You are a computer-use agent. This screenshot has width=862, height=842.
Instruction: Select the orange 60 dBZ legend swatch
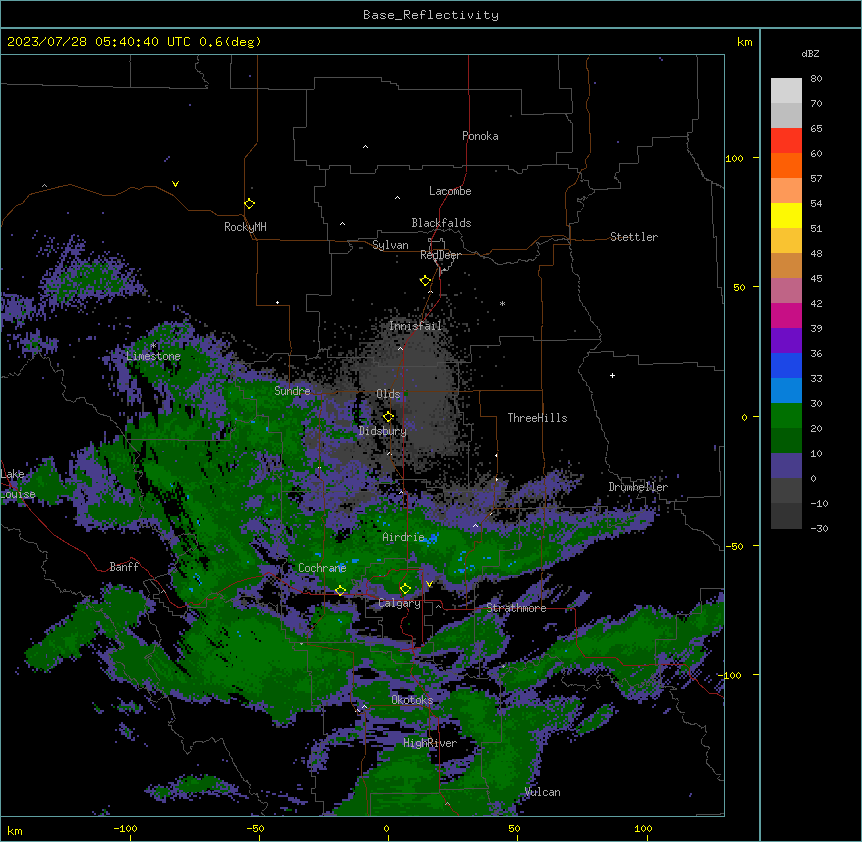coord(786,165)
